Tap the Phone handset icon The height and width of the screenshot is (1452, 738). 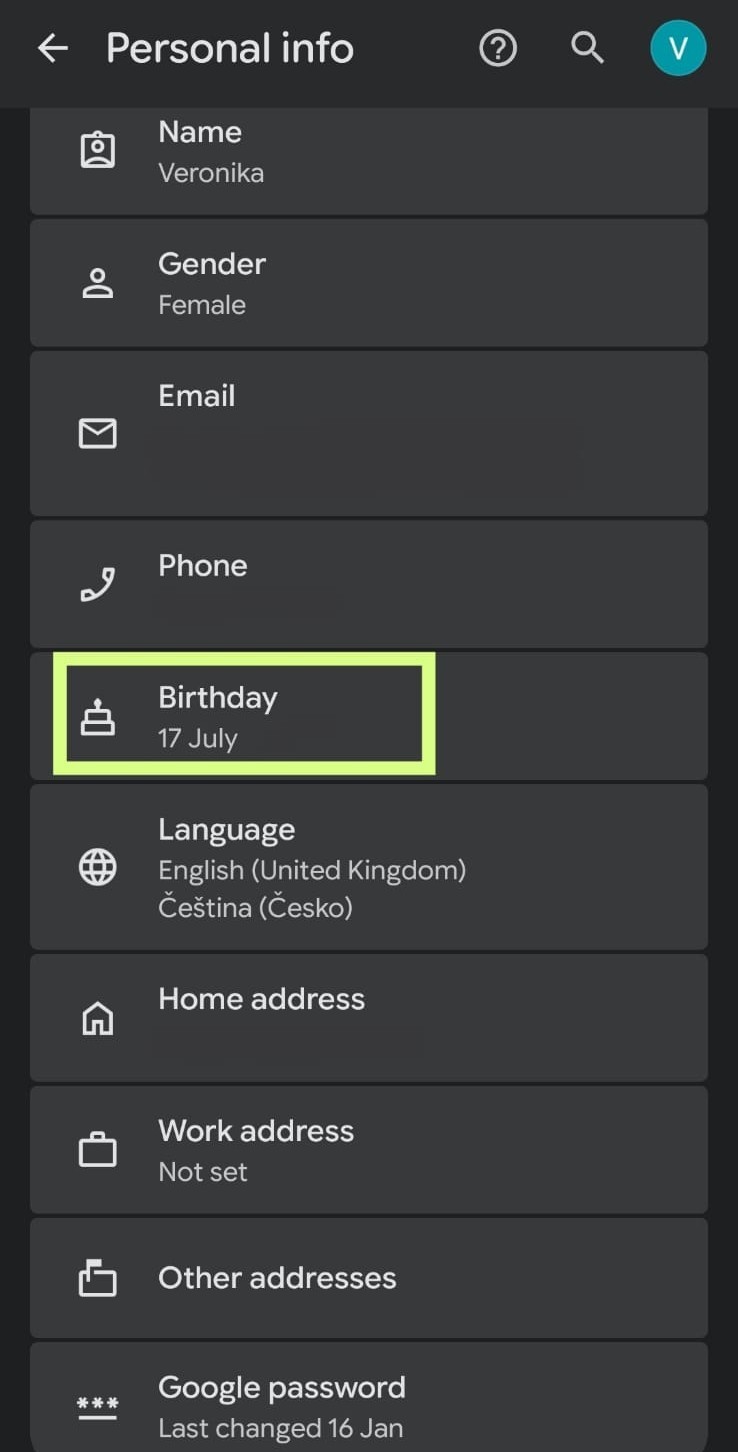click(97, 584)
